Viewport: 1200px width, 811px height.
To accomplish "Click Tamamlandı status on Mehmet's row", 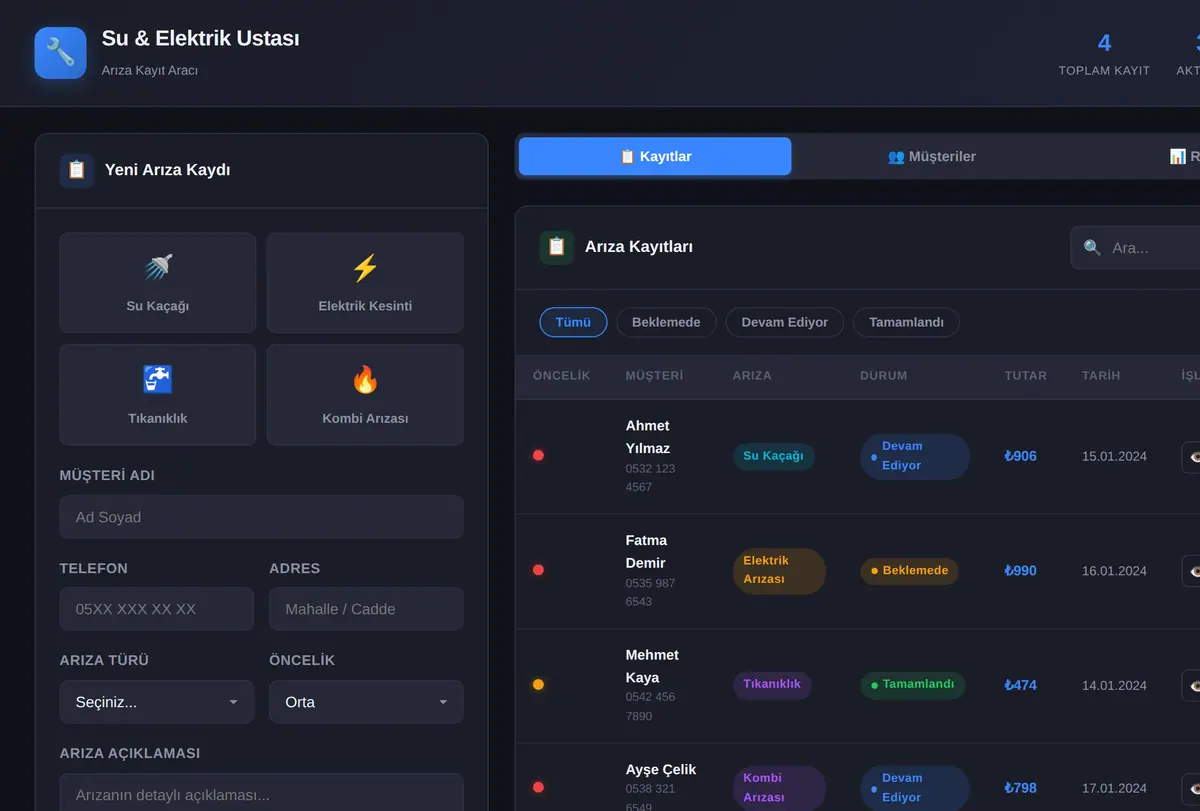I will (x=912, y=685).
